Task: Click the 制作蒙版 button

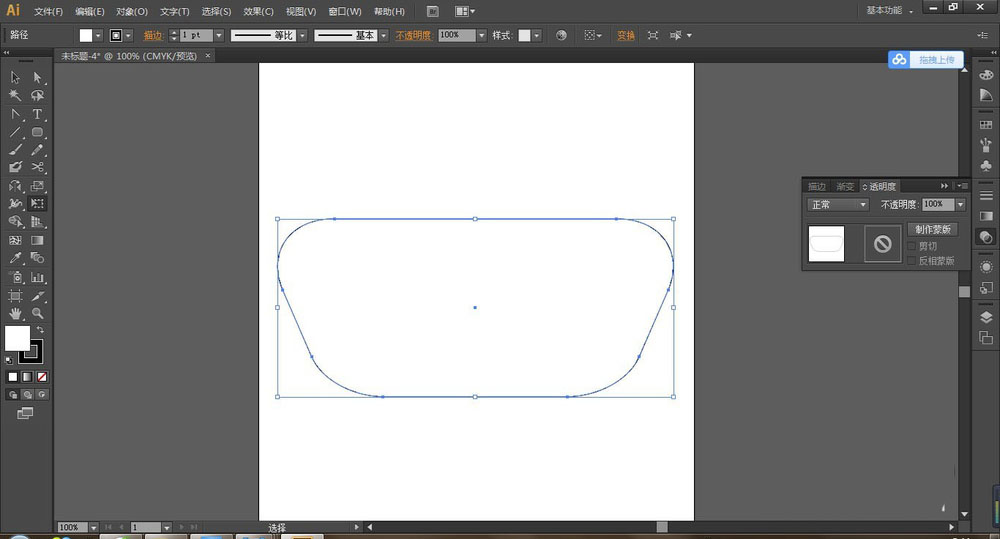Action: (932, 229)
